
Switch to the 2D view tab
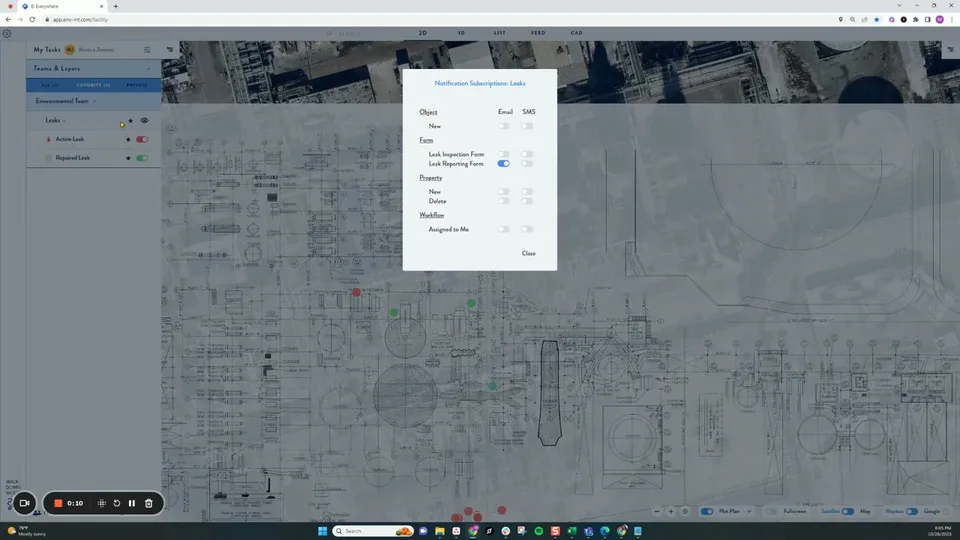pos(423,33)
